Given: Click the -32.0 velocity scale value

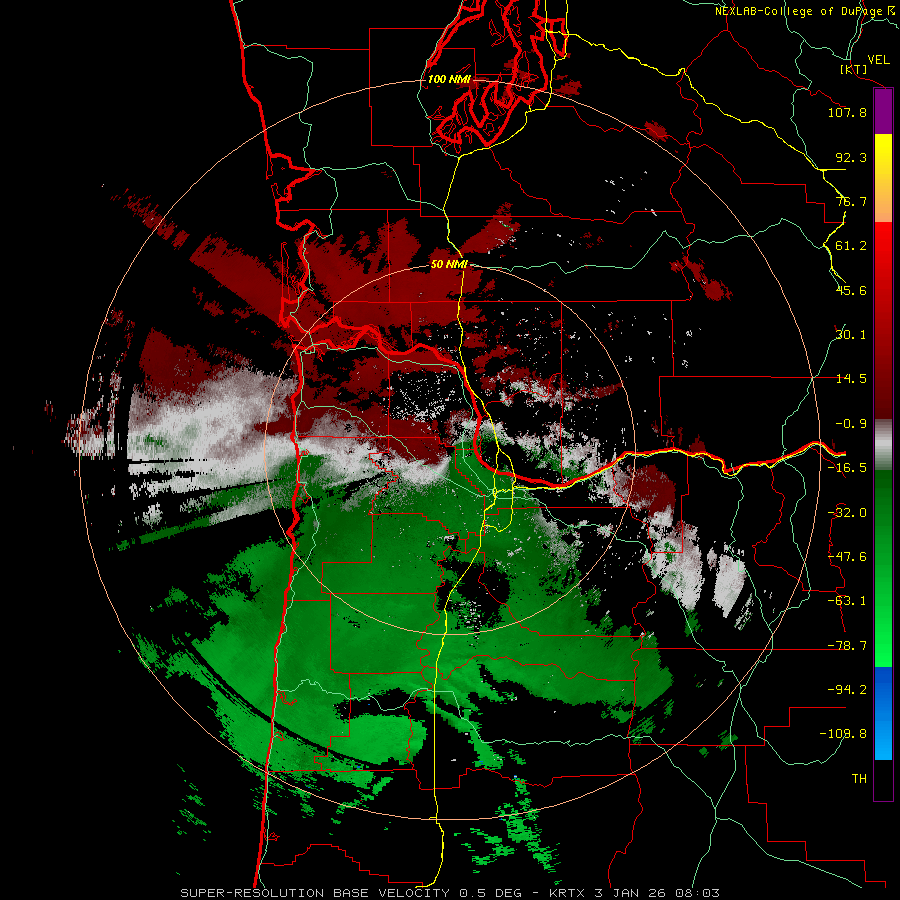Looking at the screenshot, I should [x=847, y=513].
